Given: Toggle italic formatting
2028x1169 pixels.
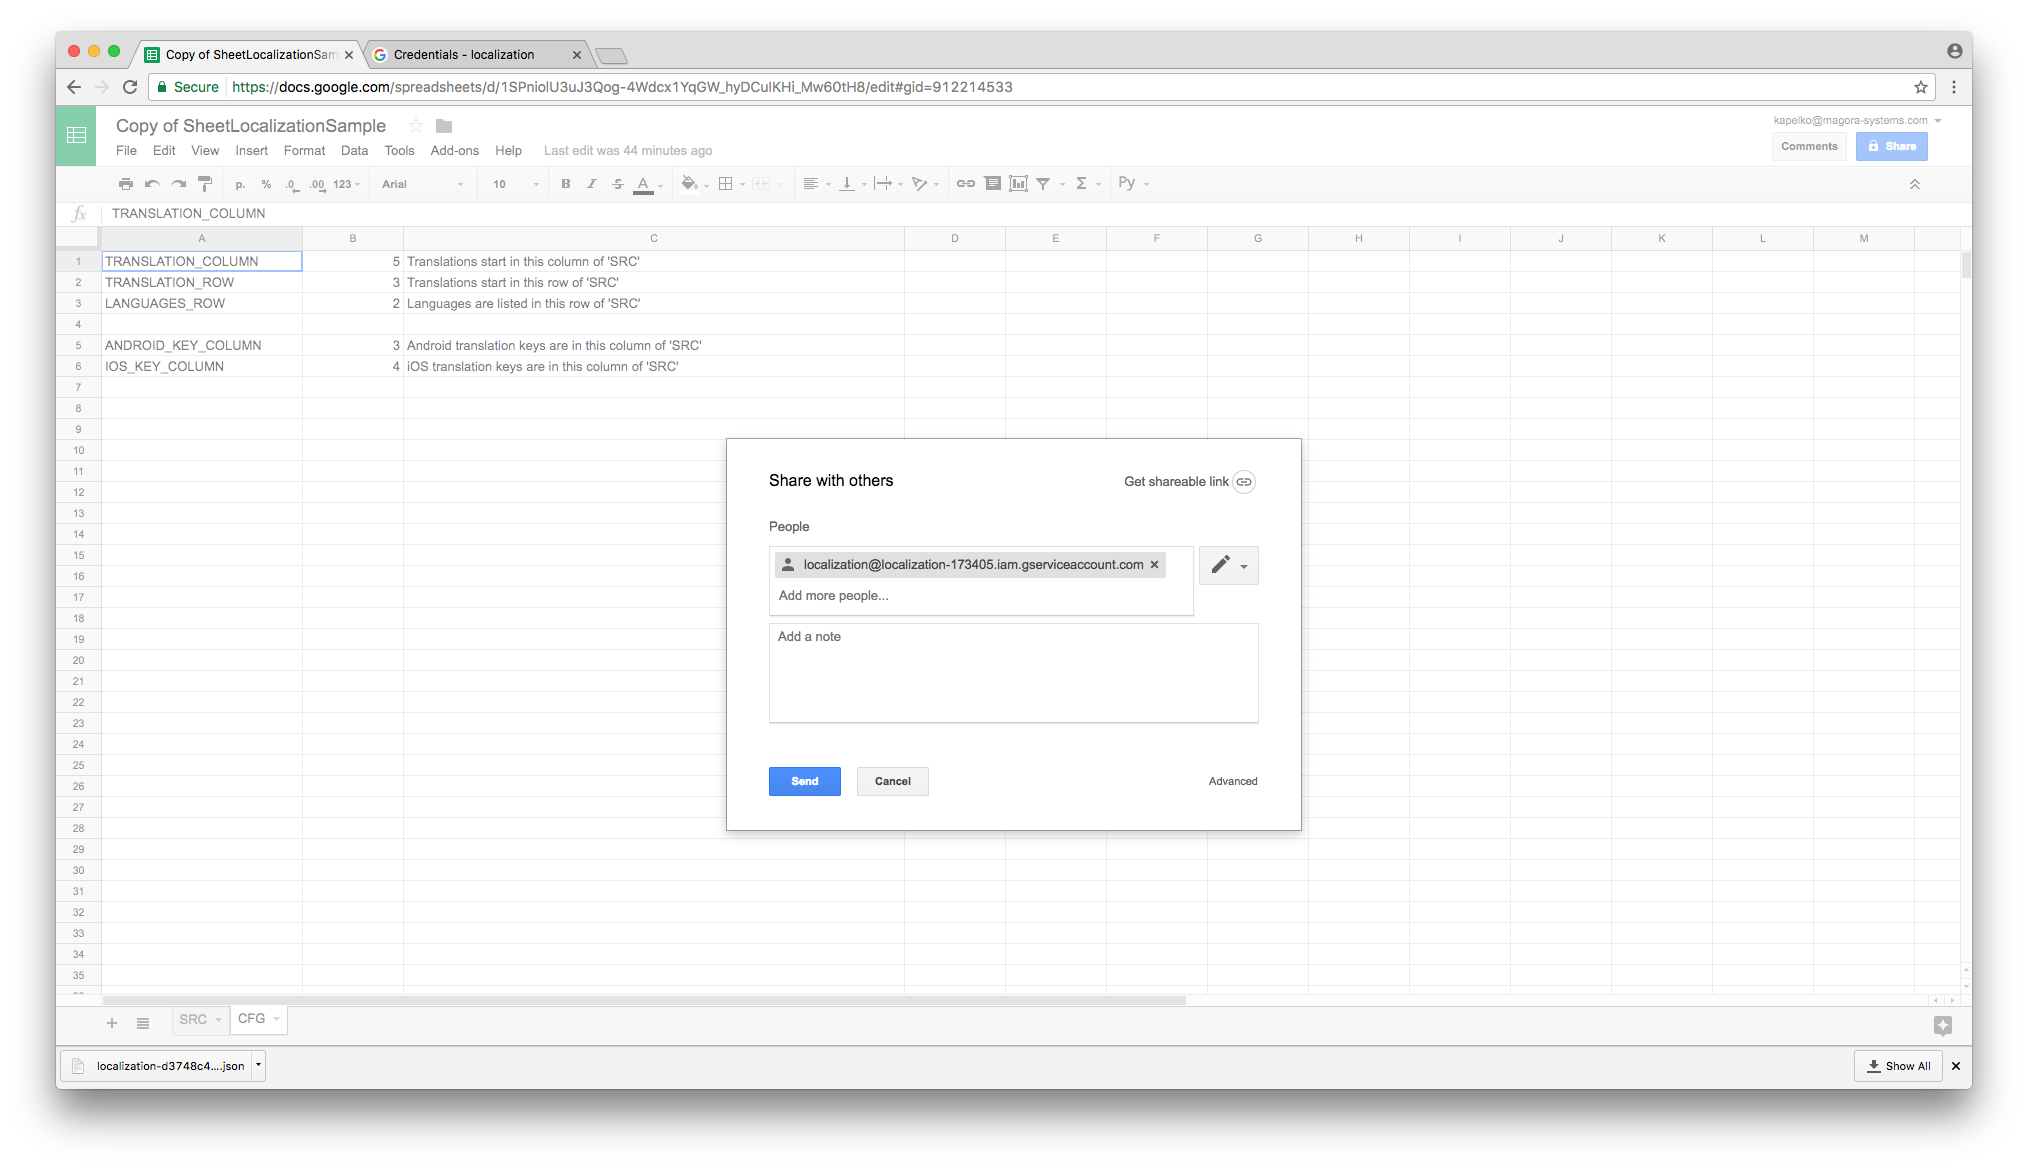Looking at the screenshot, I should pos(592,184).
